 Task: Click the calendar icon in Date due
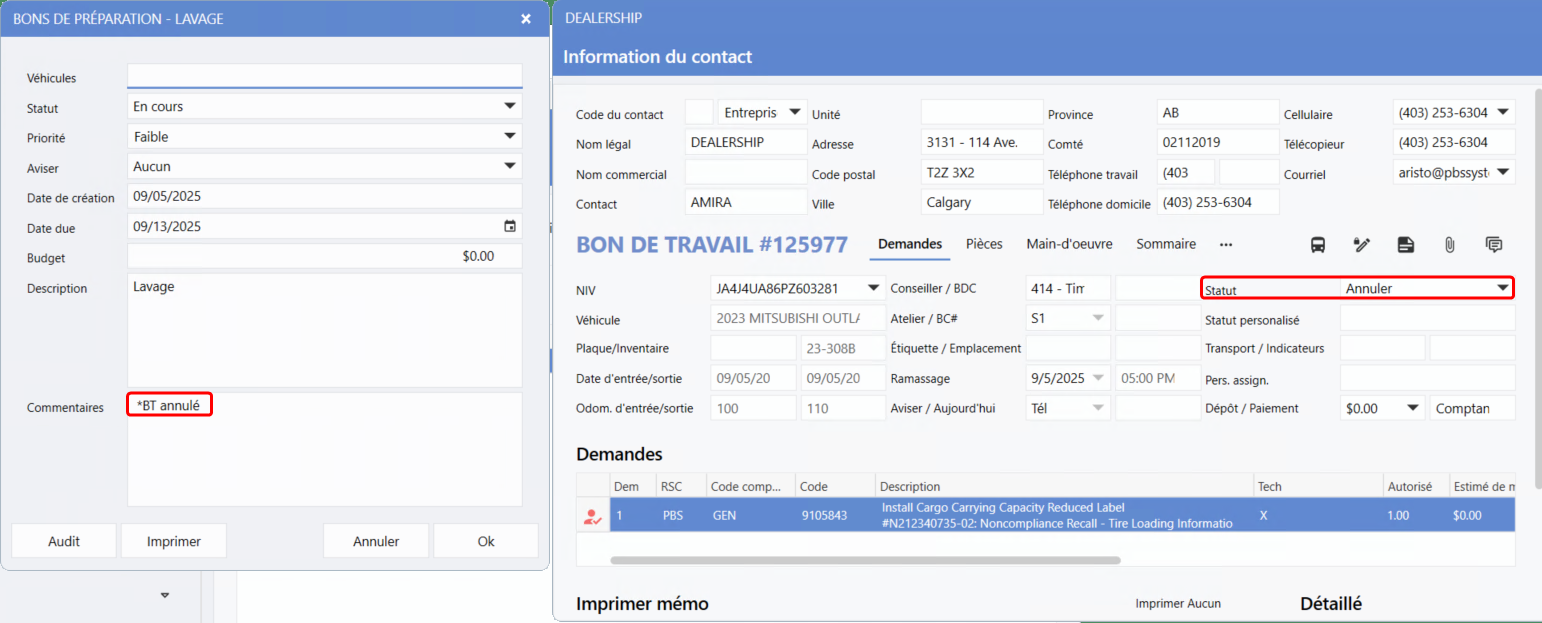pos(510,227)
